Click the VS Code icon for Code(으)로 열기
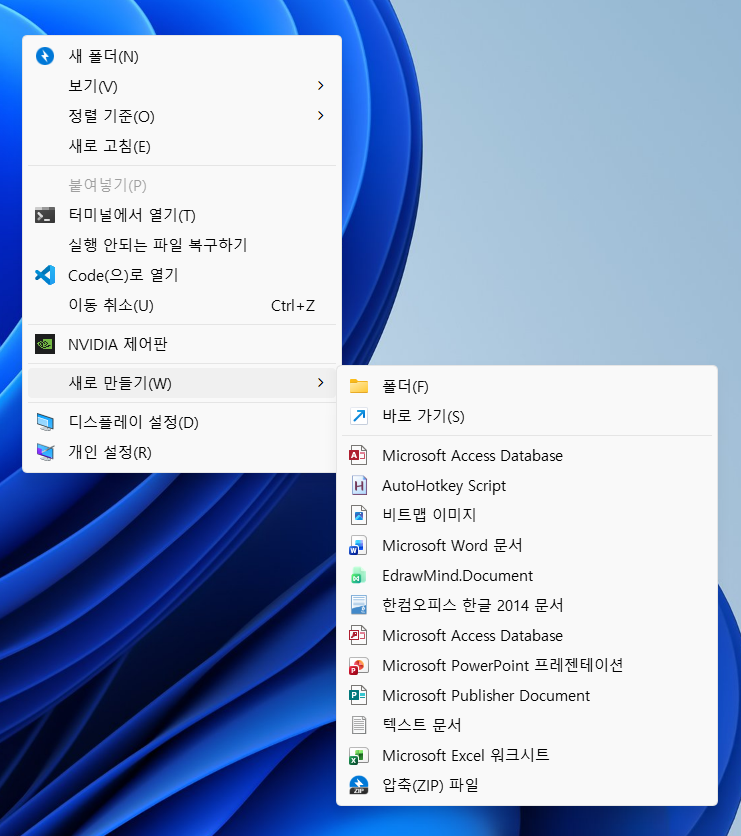This screenshot has width=741, height=836. 45,275
